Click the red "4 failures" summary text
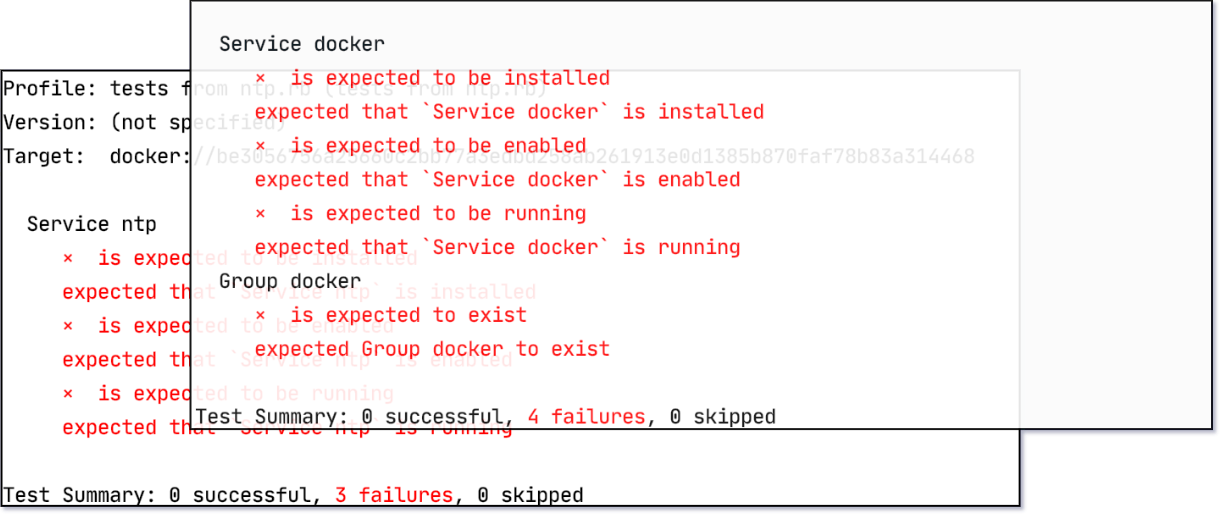1224x519 pixels. [586, 417]
